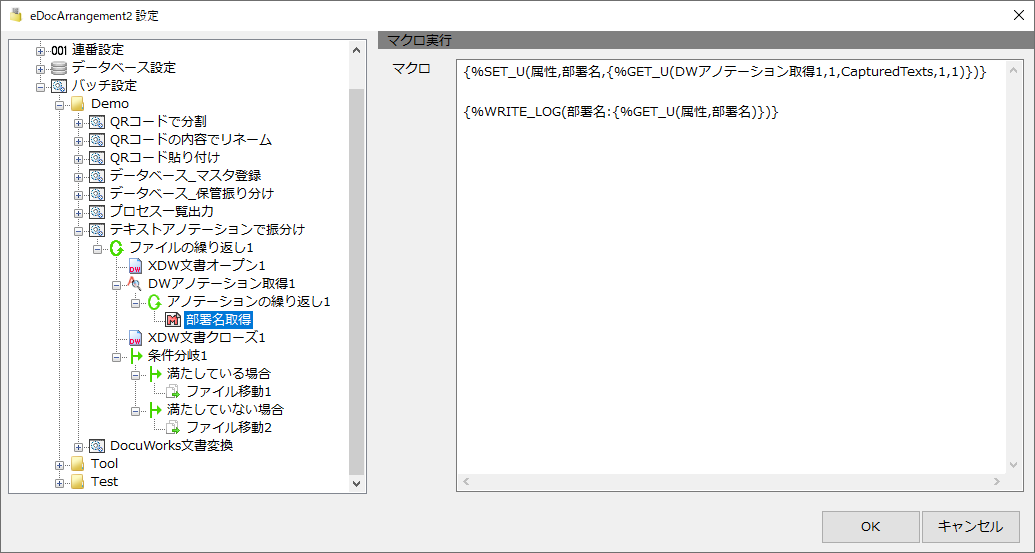Click the tree scrollbar up arrow

point(356,49)
